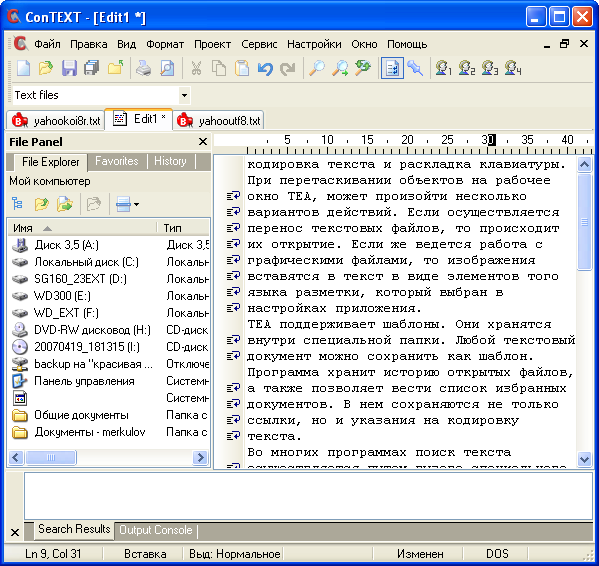This screenshot has width=599, height=566.
Task: Click the Close file toolbar icon
Action: click(x=115, y=68)
